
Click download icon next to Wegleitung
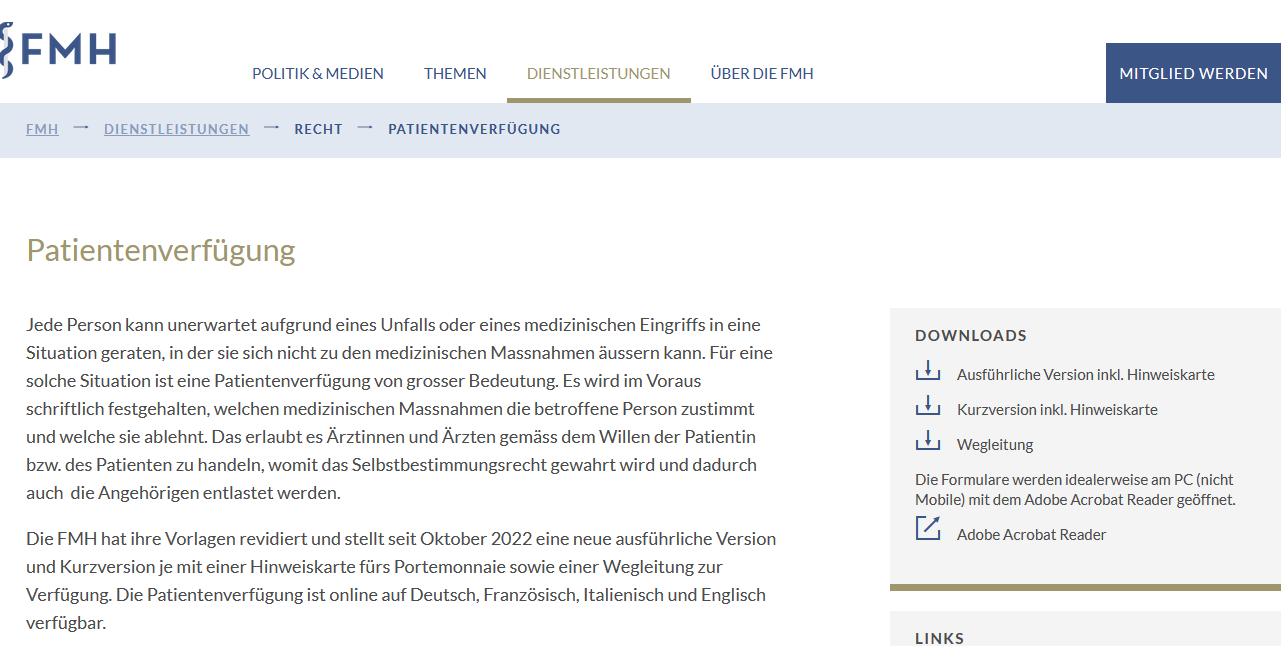928,442
